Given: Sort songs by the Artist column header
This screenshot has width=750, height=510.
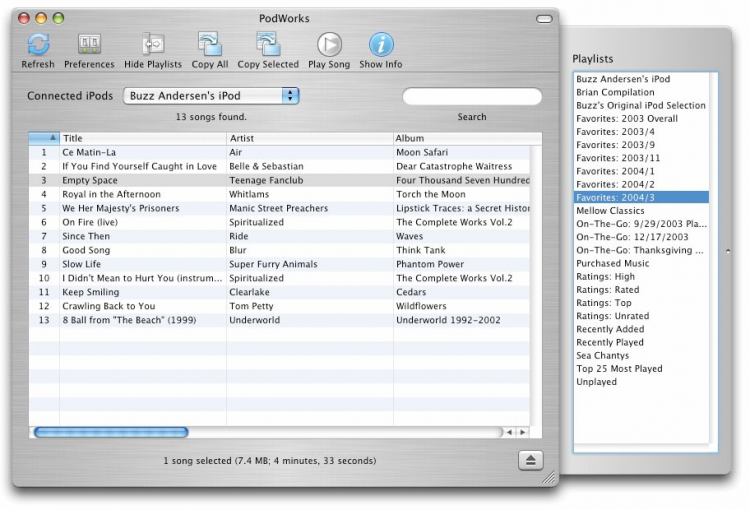Looking at the screenshot, I should [x=309, y=138].
